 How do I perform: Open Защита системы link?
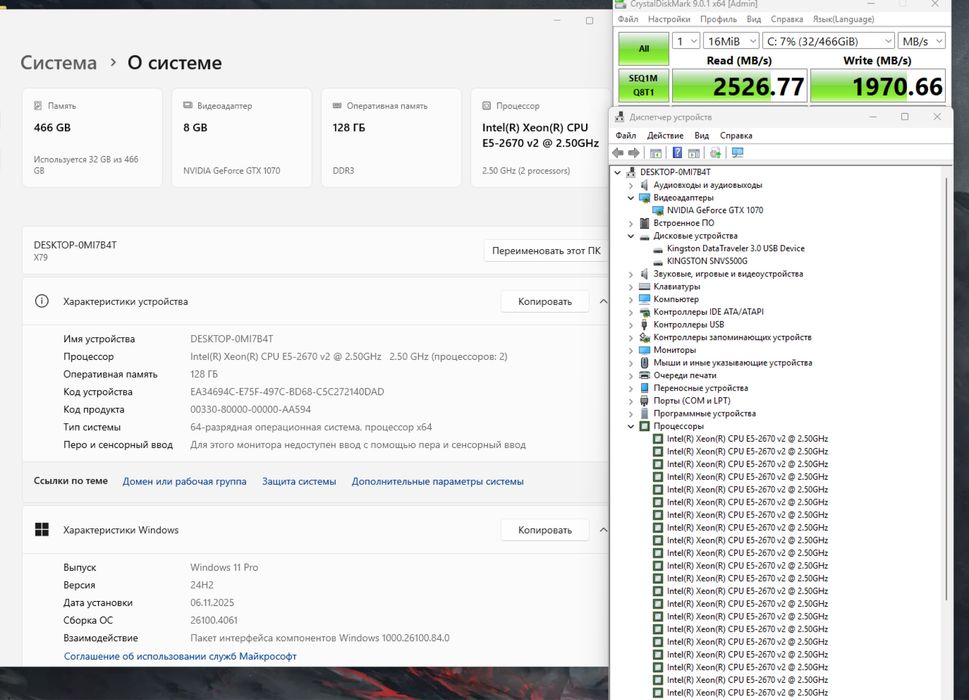tap(299, 481)
